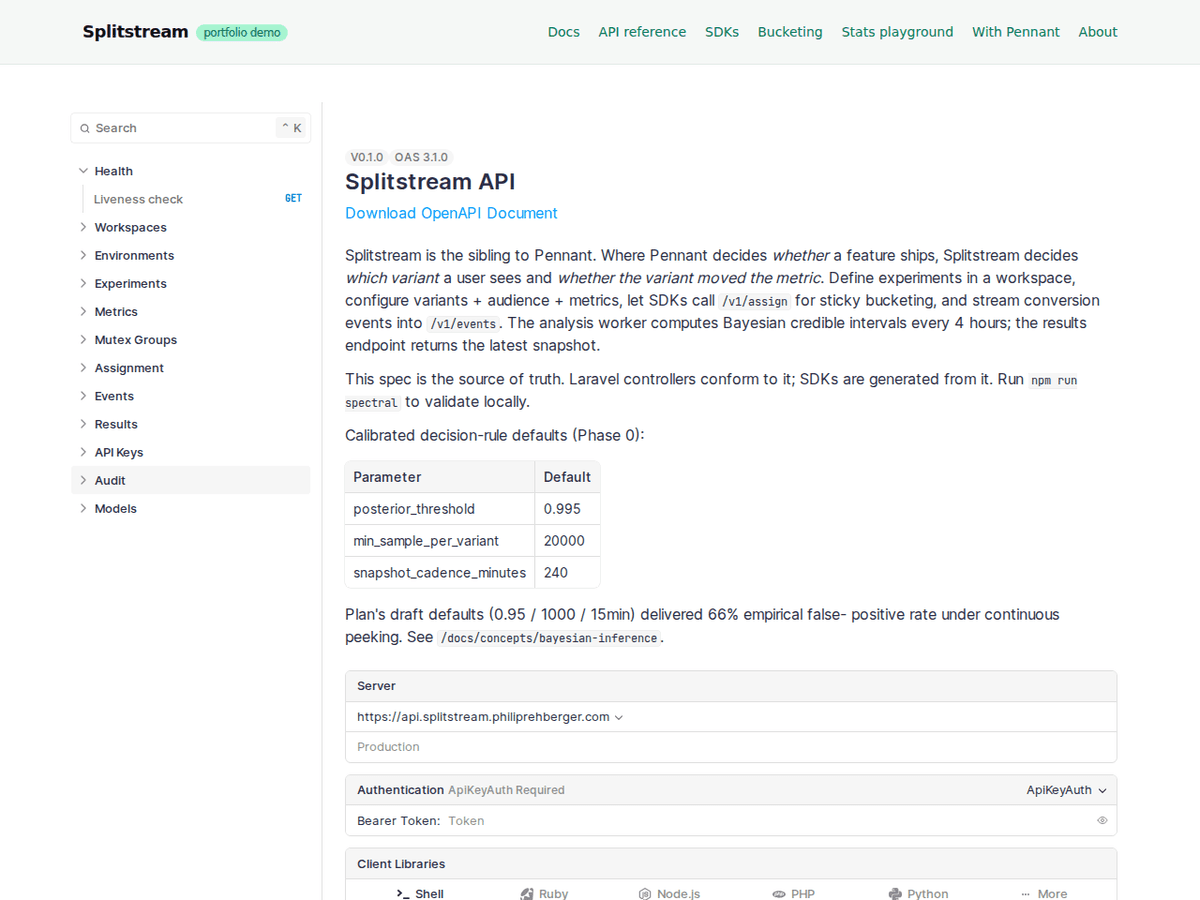This screenshot has height=900, width=1200.
Task: Toggle bearer token visibility eye icon
Action: click(1102, 820)
